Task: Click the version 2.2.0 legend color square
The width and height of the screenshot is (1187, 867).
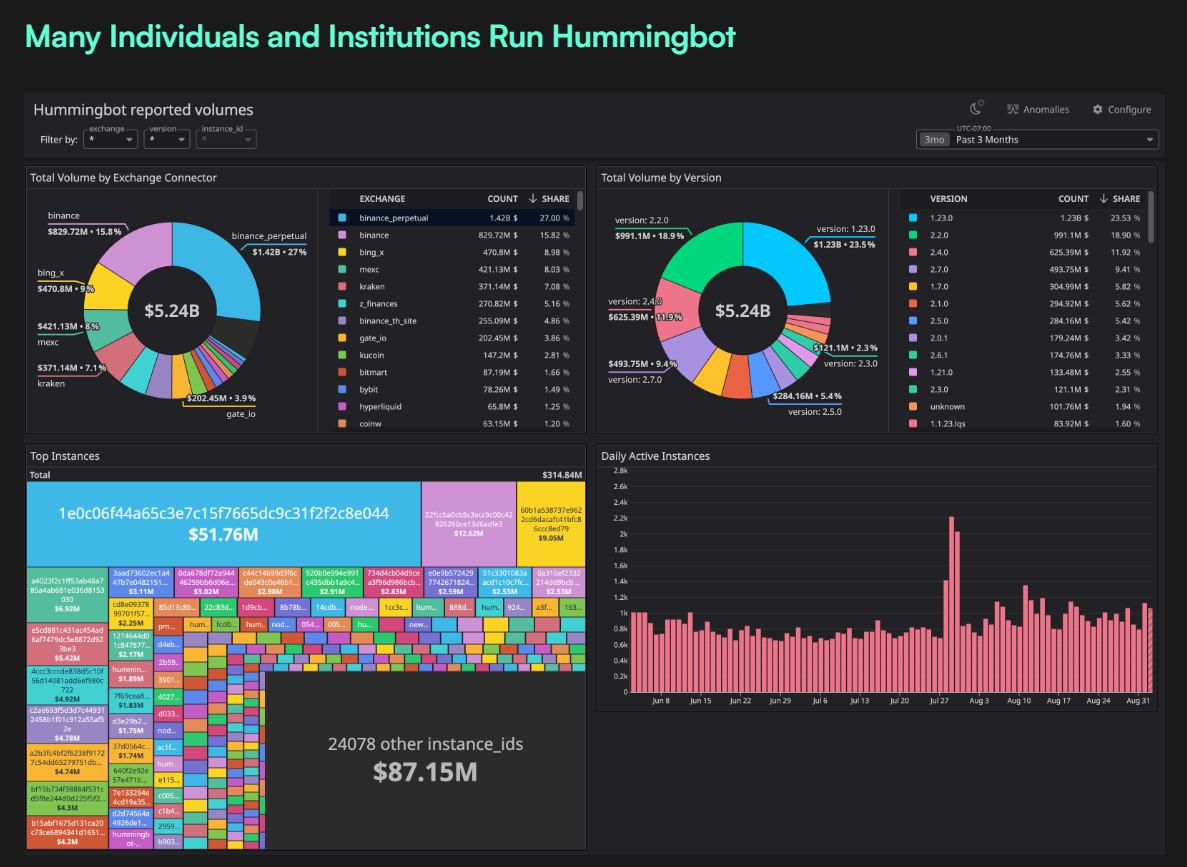Action: point(913,236)
